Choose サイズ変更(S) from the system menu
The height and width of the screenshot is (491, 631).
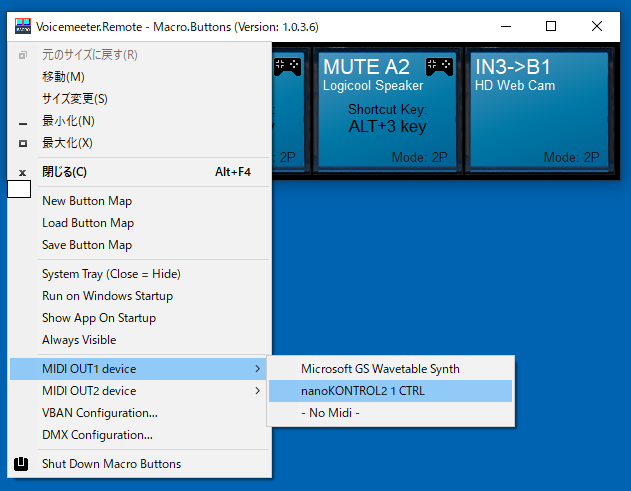[x=139, y=99]
